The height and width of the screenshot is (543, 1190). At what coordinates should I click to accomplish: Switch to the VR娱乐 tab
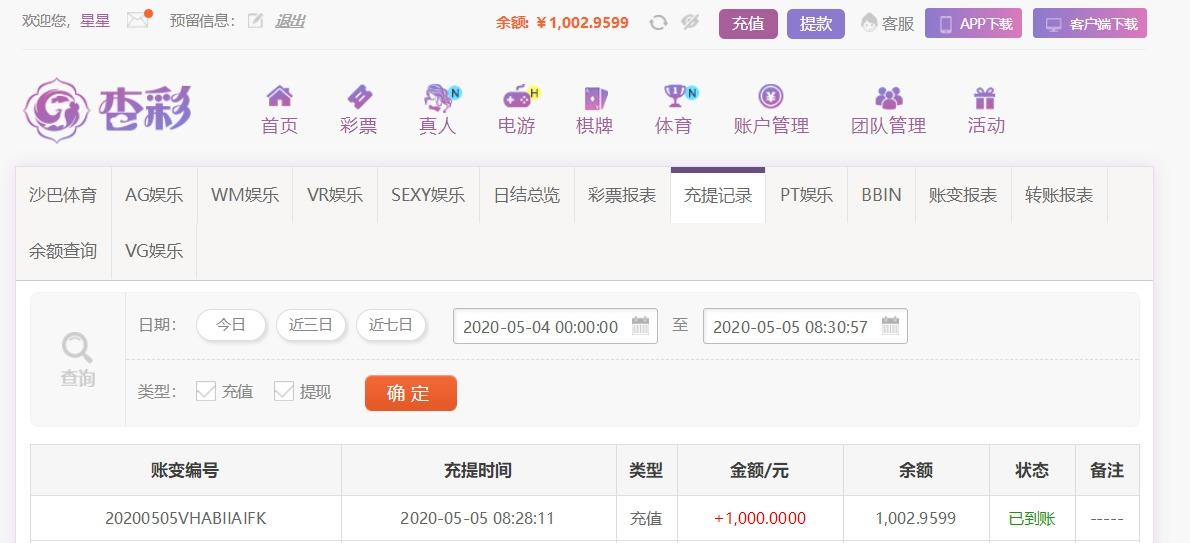[335, 195]
